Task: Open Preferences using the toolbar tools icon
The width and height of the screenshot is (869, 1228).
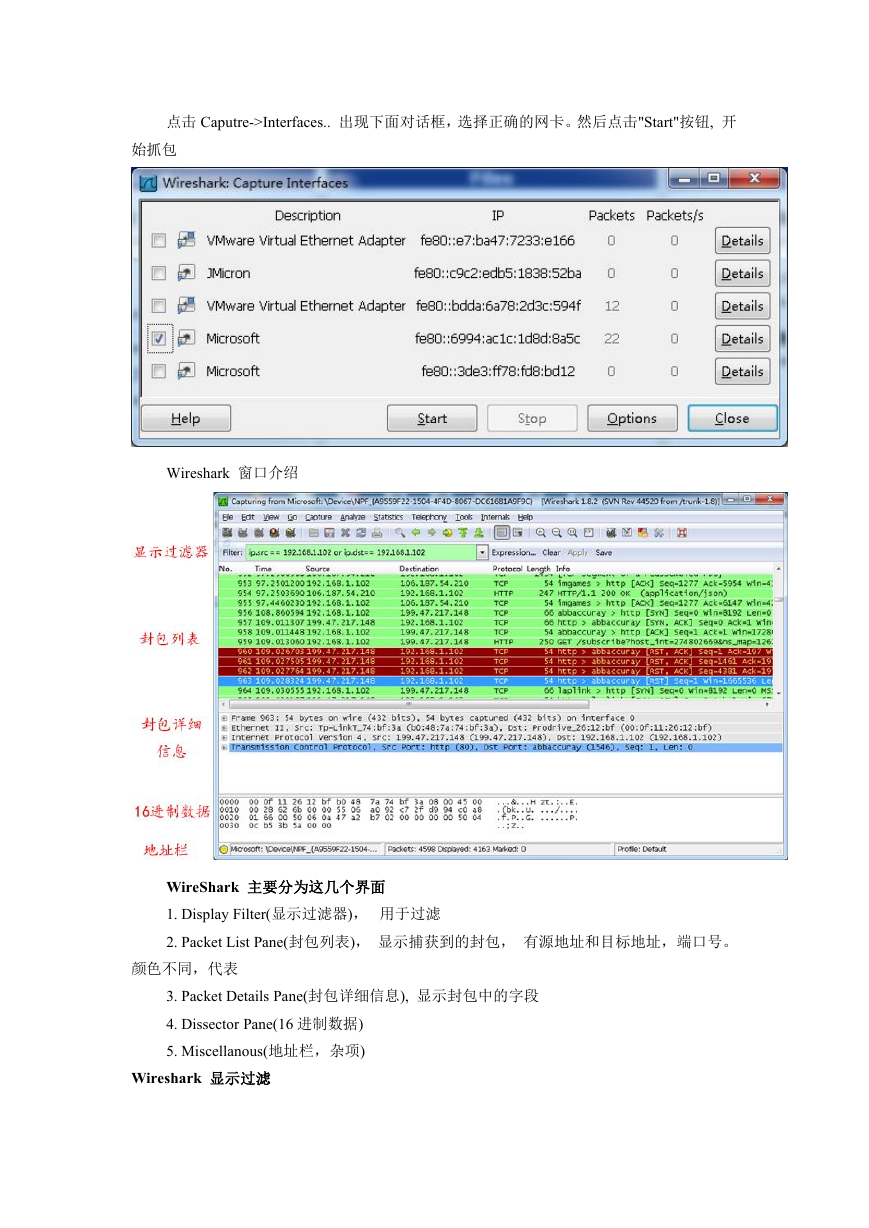Action: 658,533
